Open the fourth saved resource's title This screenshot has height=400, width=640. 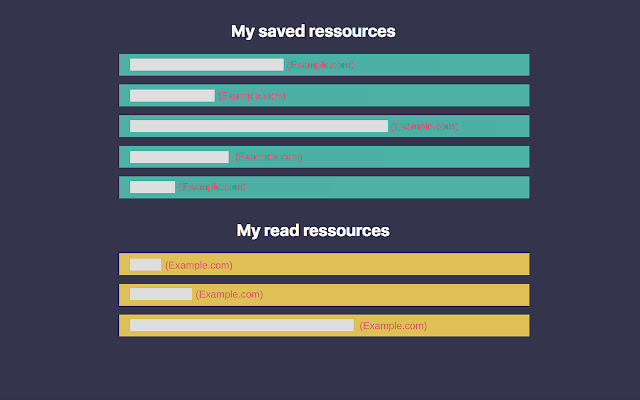click(x=179, y=157)
